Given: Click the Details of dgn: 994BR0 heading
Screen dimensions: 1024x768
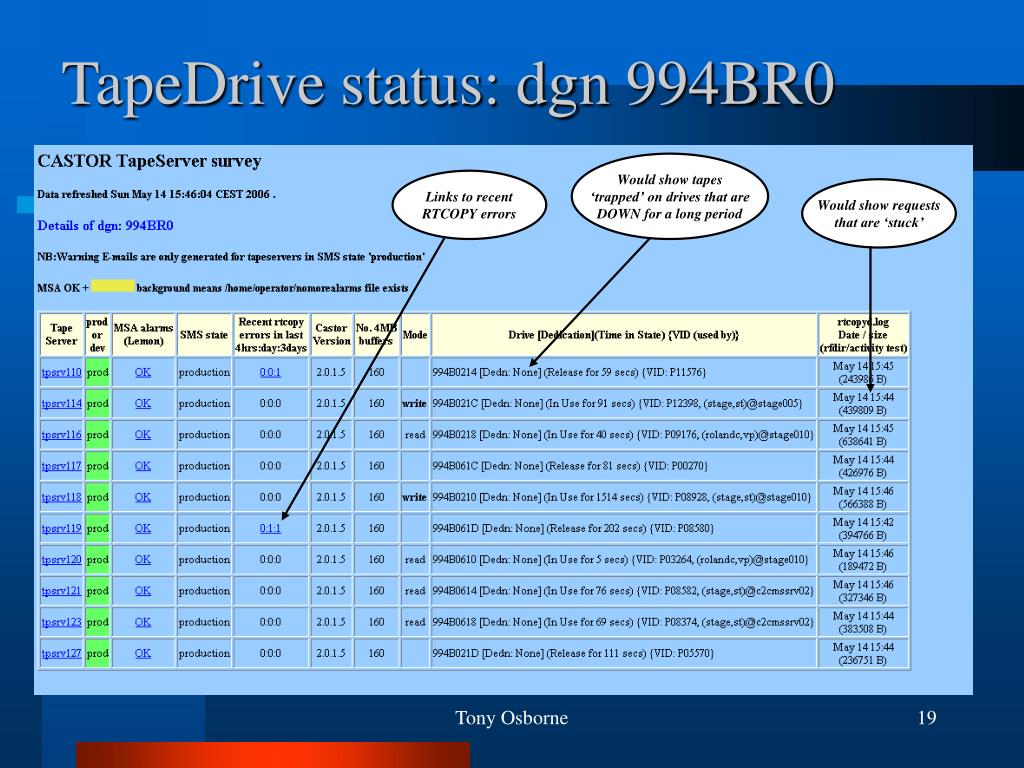Looking at the screenshot, I should (105, 226).
